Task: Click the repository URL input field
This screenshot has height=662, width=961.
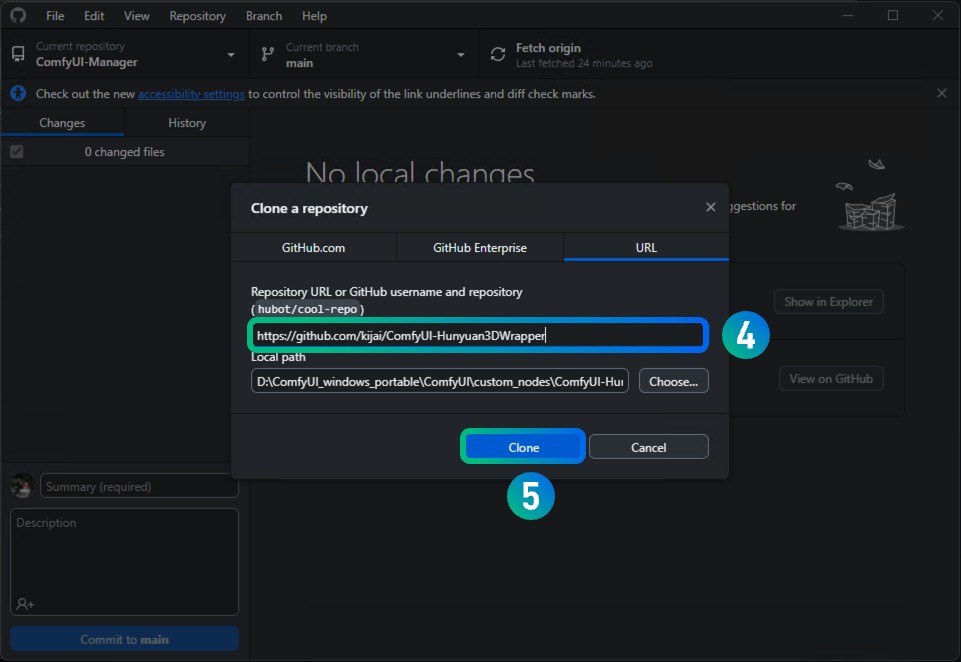Action: 478,335
